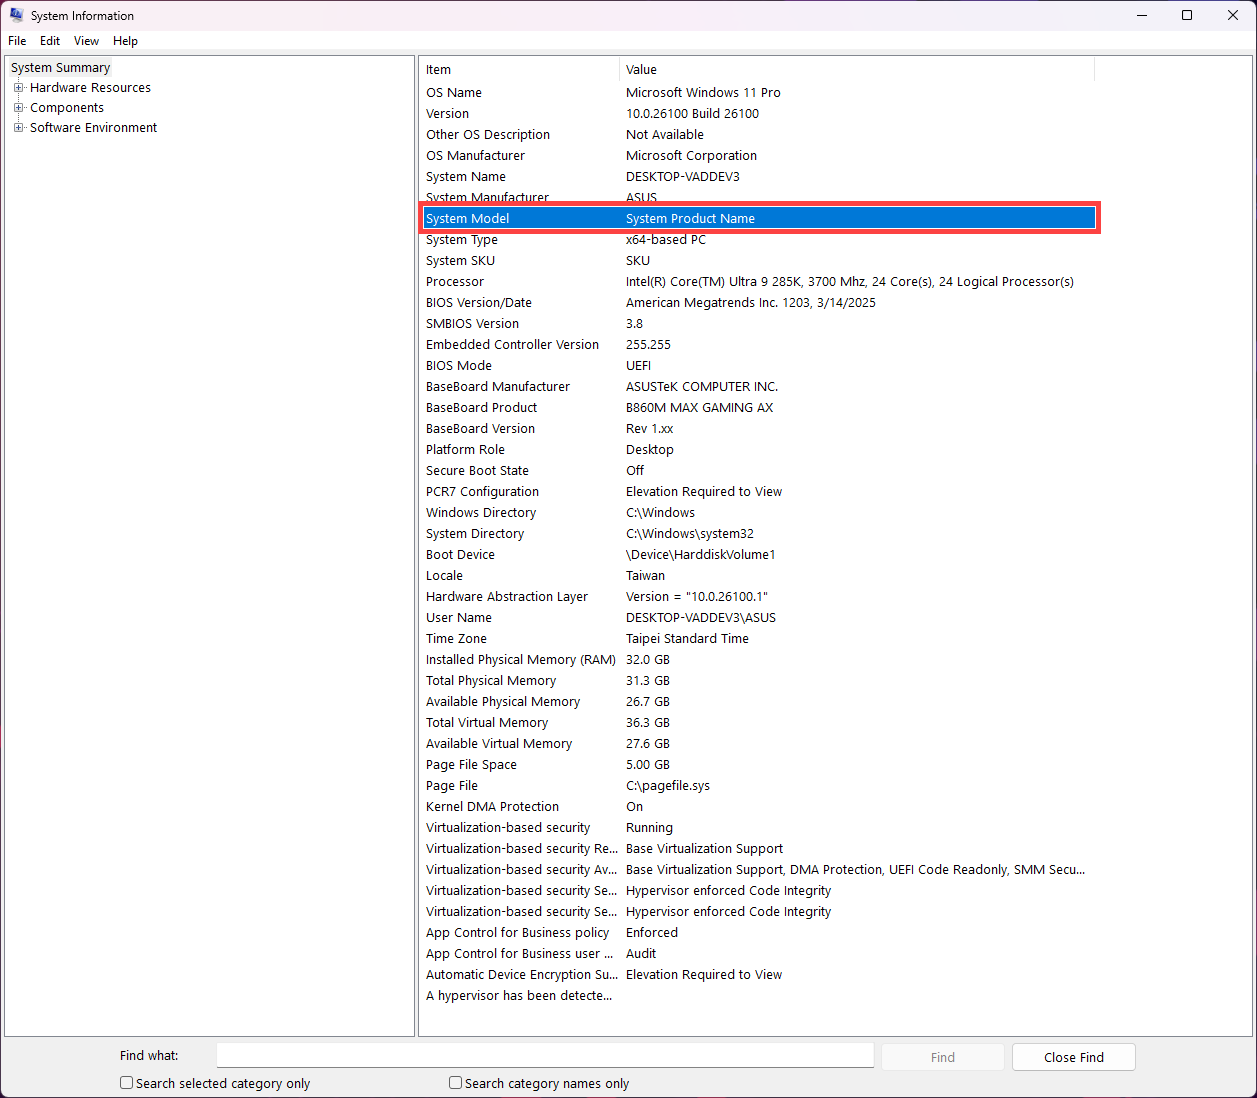Select the Processor row

[x=758, y=282]
